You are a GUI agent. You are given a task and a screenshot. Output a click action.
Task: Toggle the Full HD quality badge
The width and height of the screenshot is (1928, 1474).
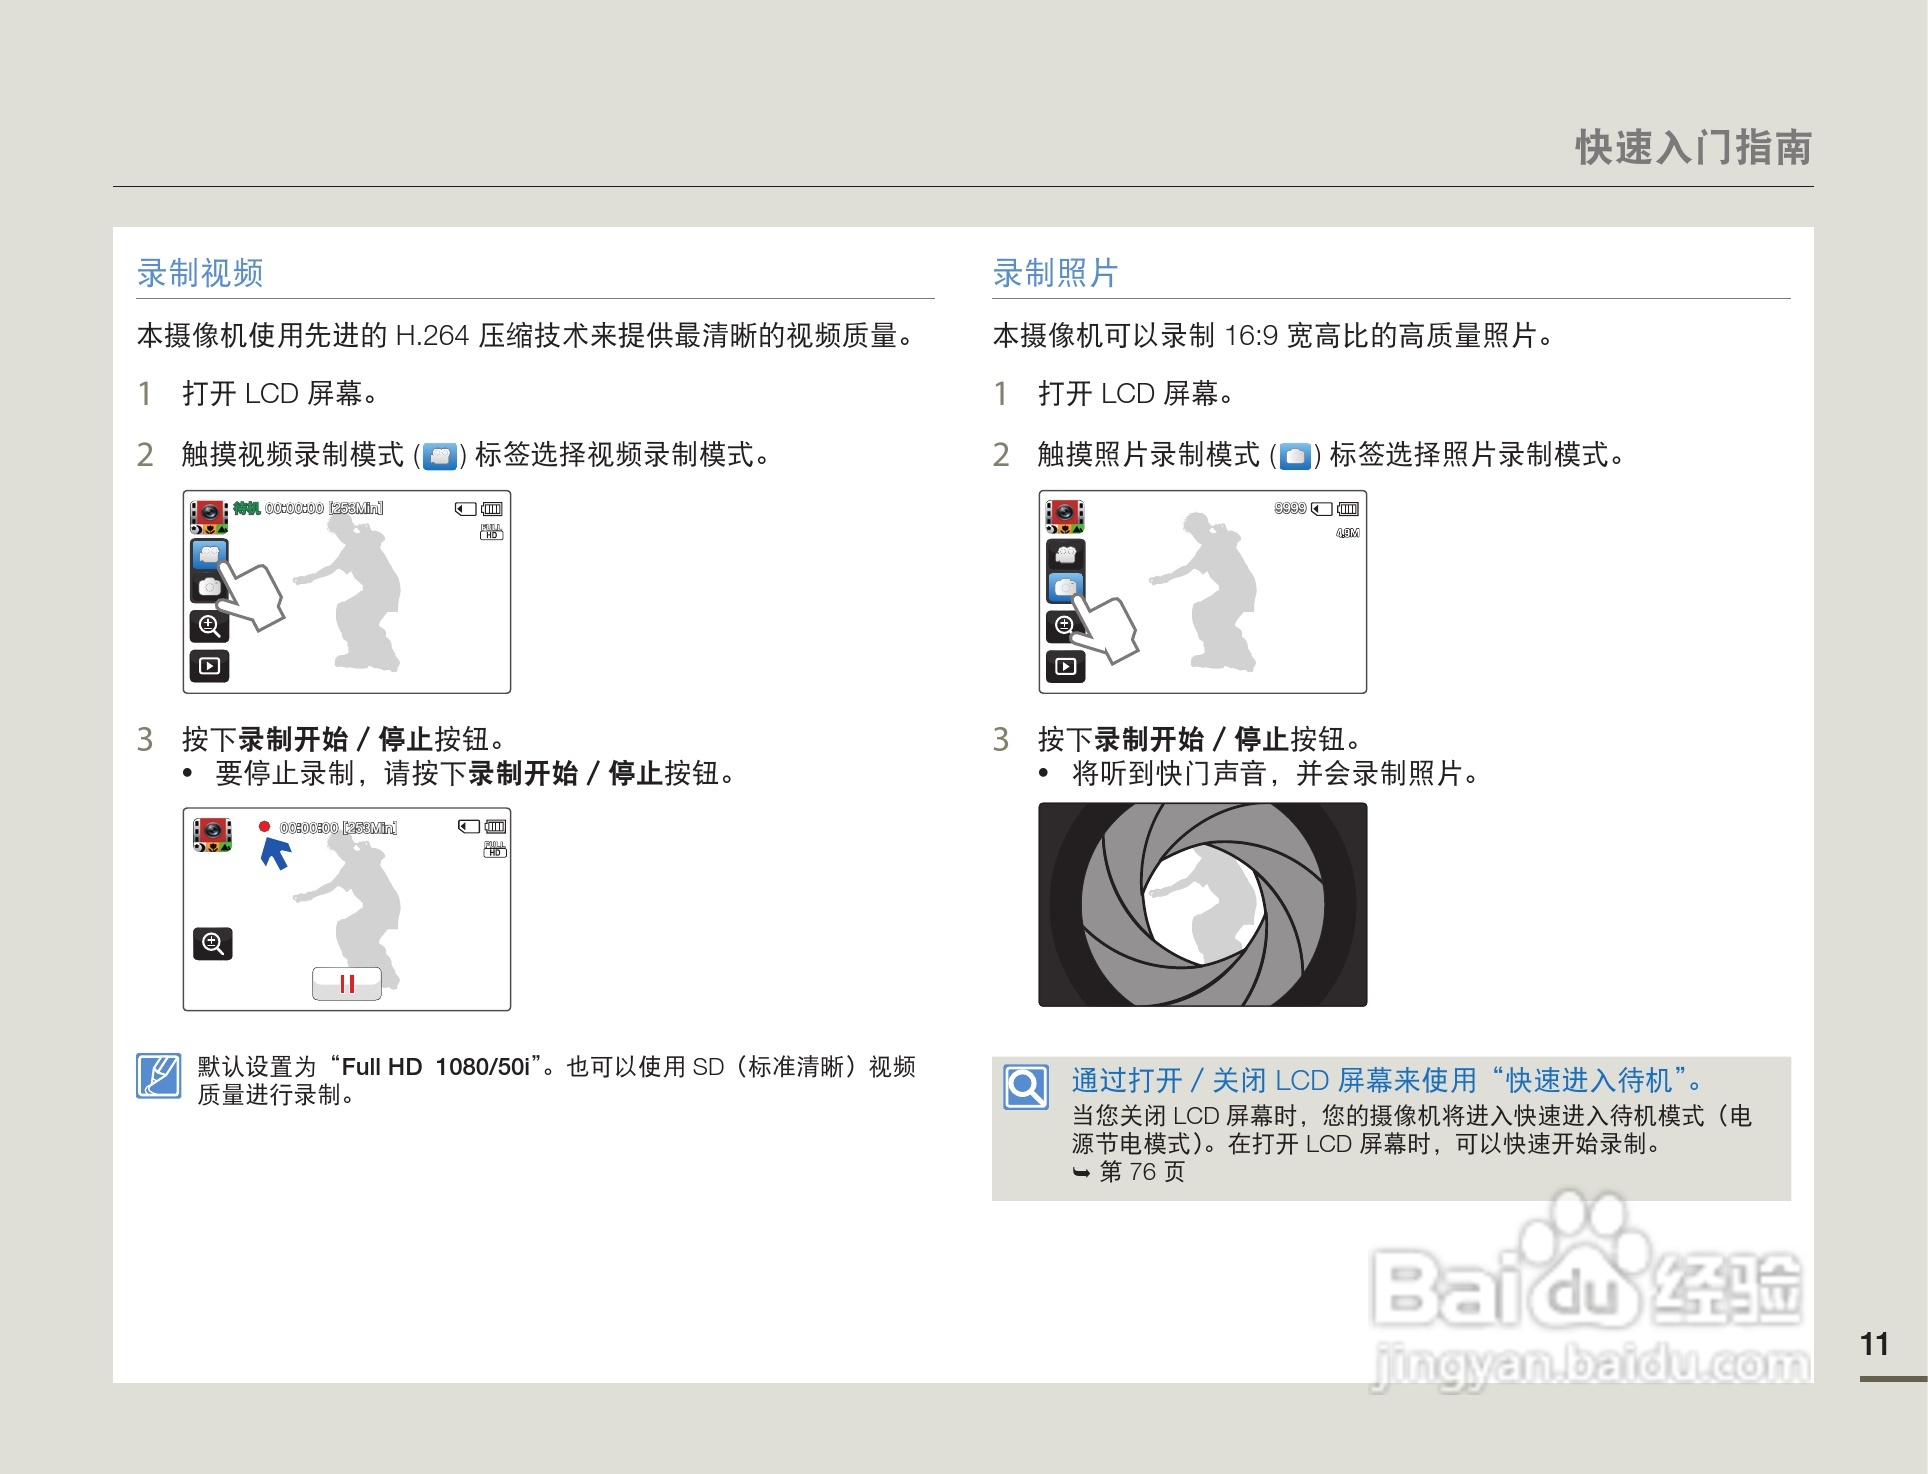[x=492, y=532]
